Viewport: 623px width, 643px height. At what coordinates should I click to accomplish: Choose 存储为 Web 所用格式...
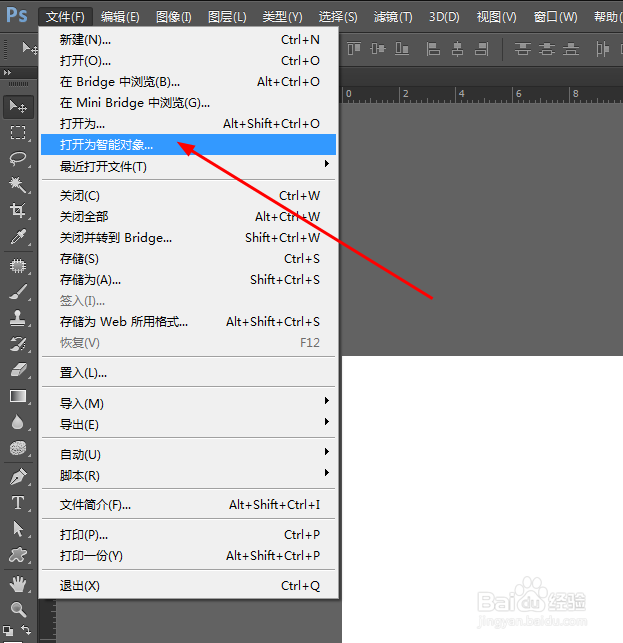tap(189, 322)
